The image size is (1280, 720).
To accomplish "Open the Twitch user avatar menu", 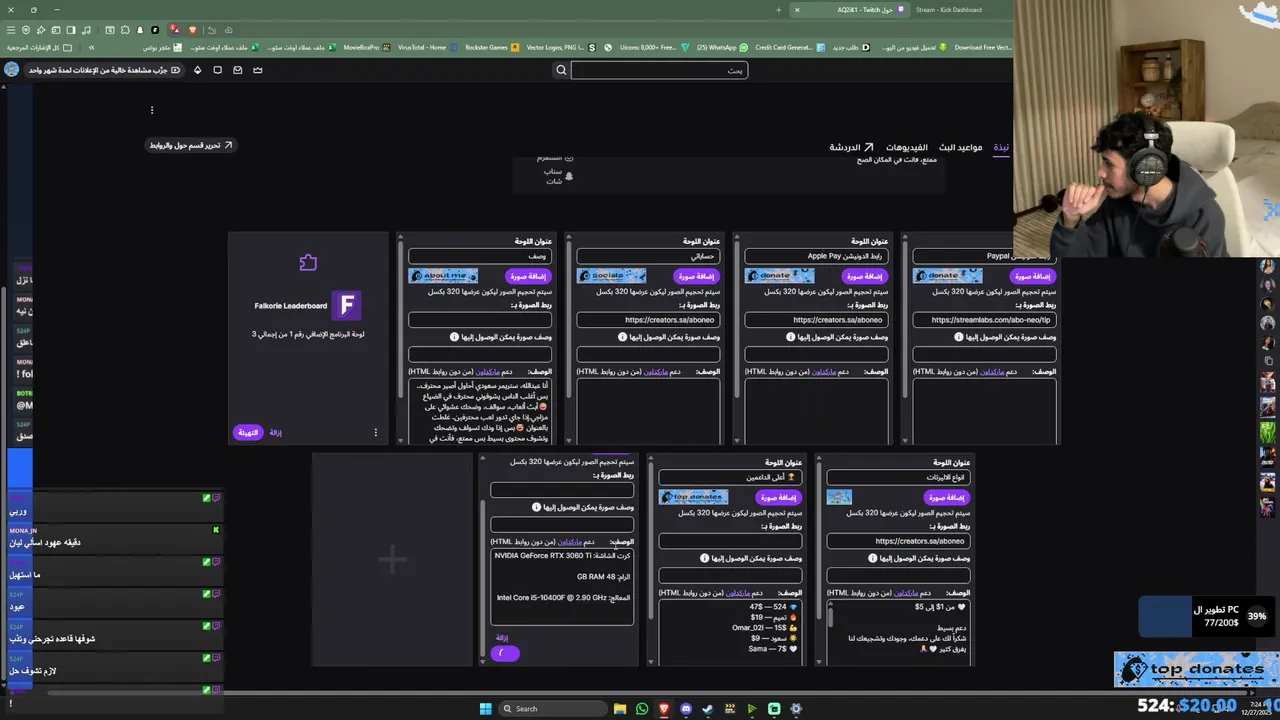I will (11, 69).
